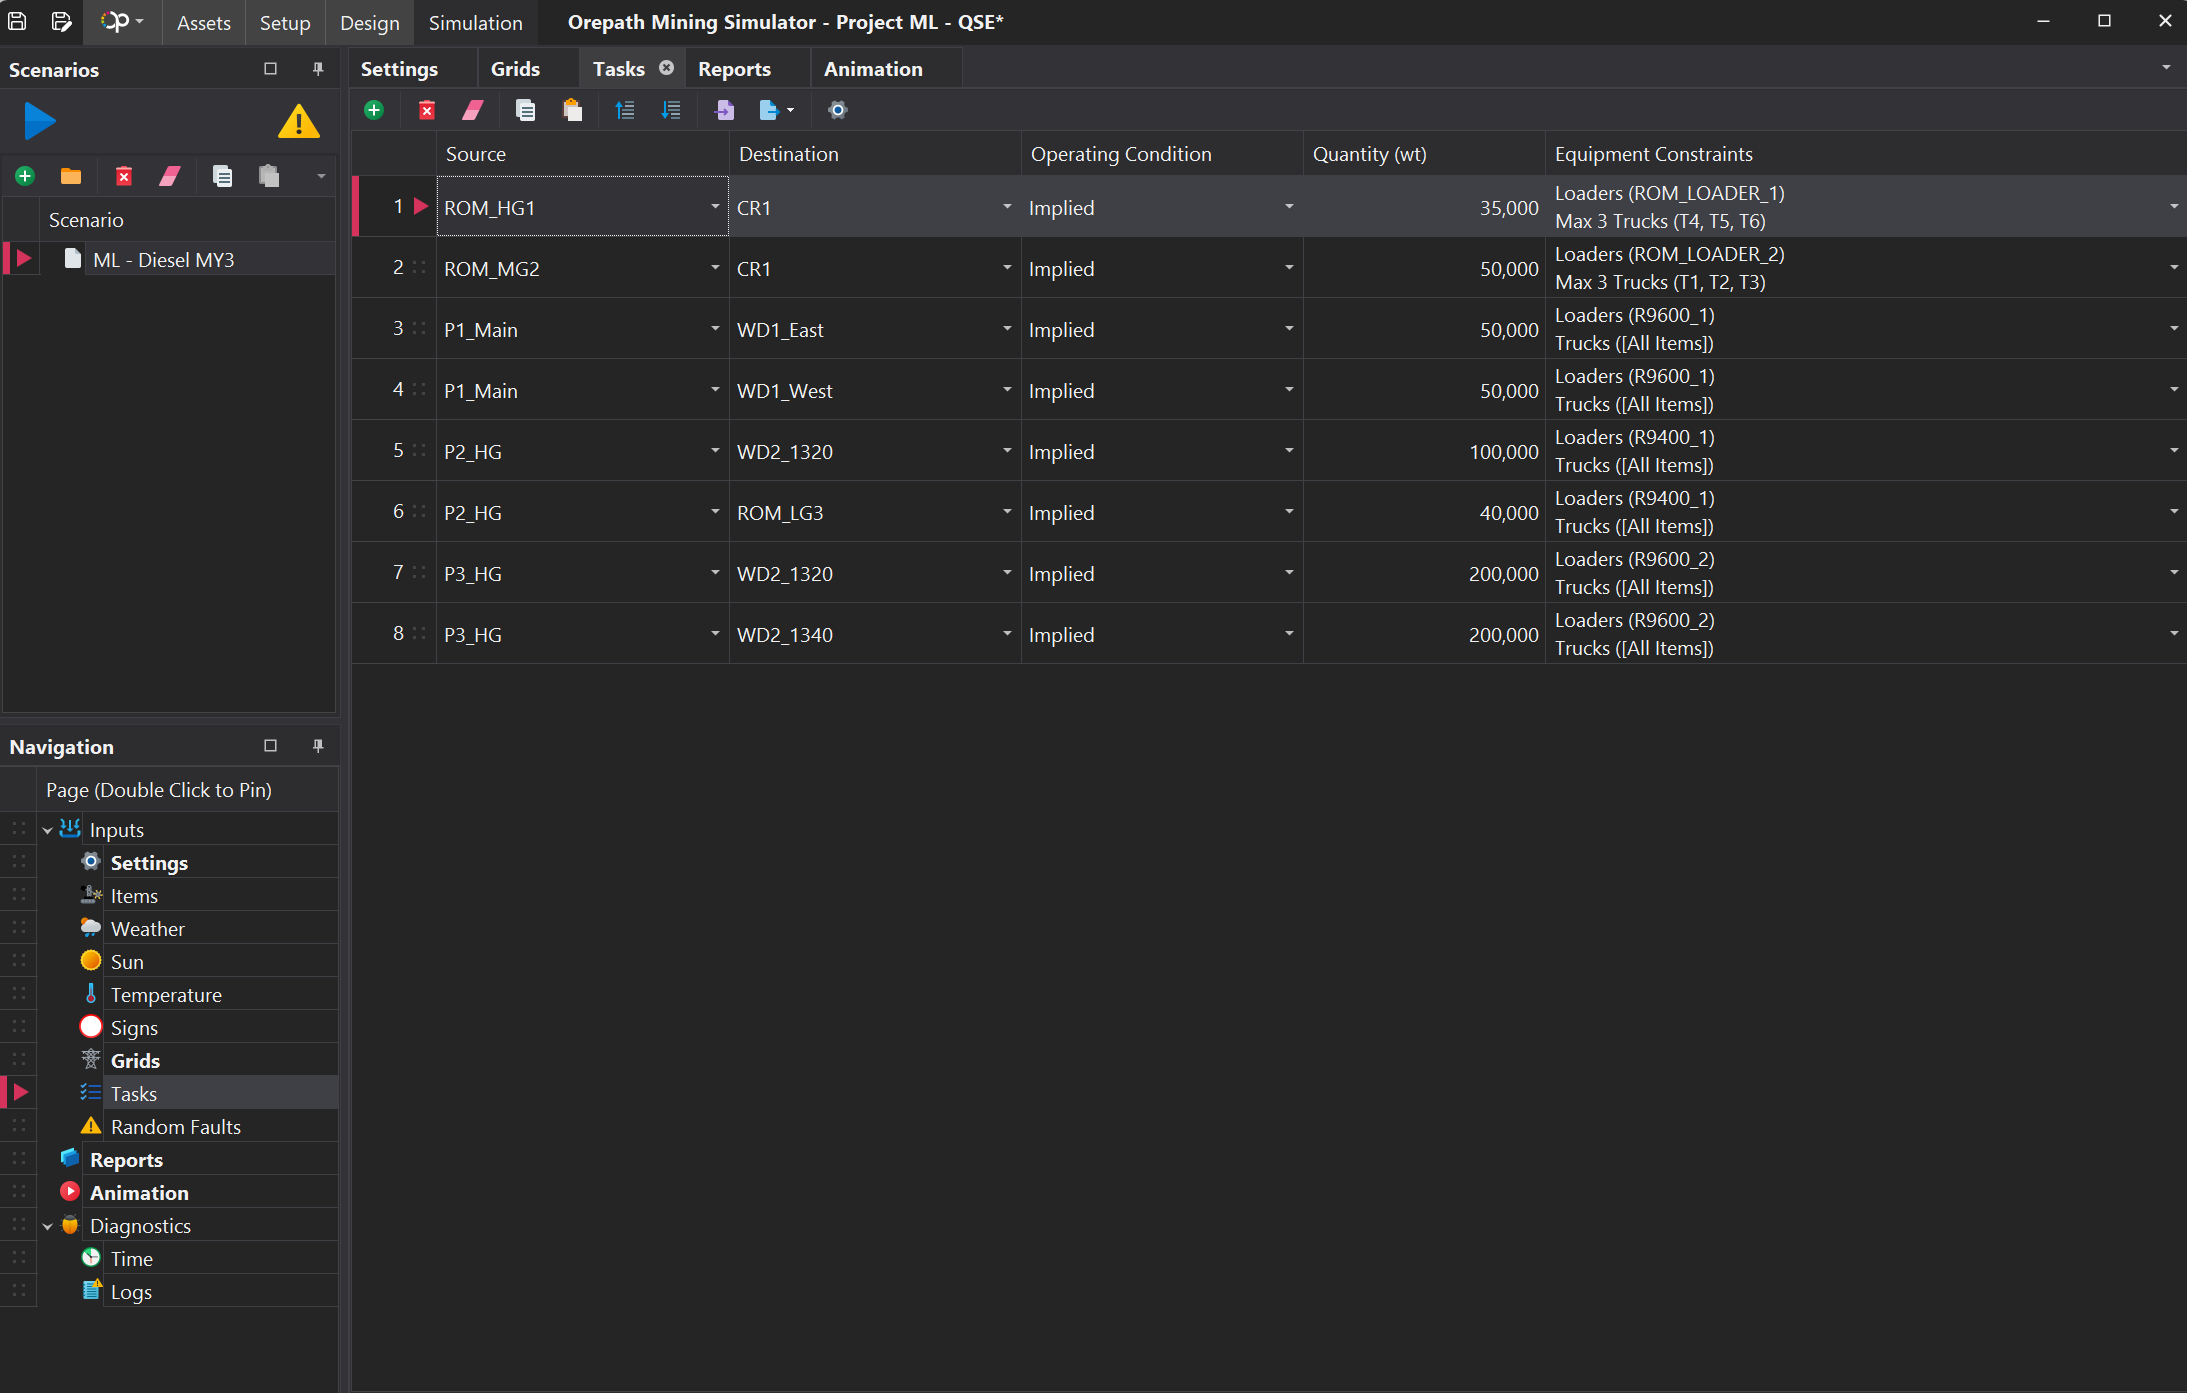
Task: Open the Setup menu
Action: pyautogui.click(x=285, y=22)
